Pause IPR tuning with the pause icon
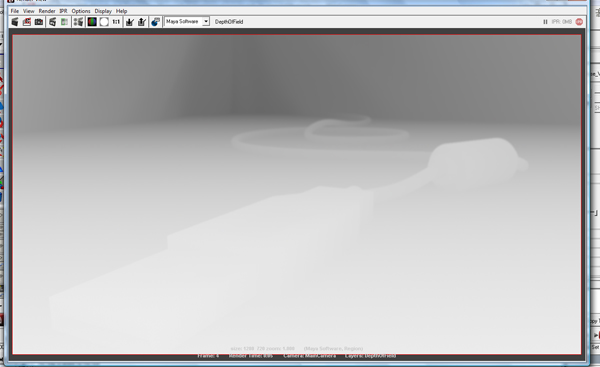The image size is (600, 367). (x=545, y=22)
